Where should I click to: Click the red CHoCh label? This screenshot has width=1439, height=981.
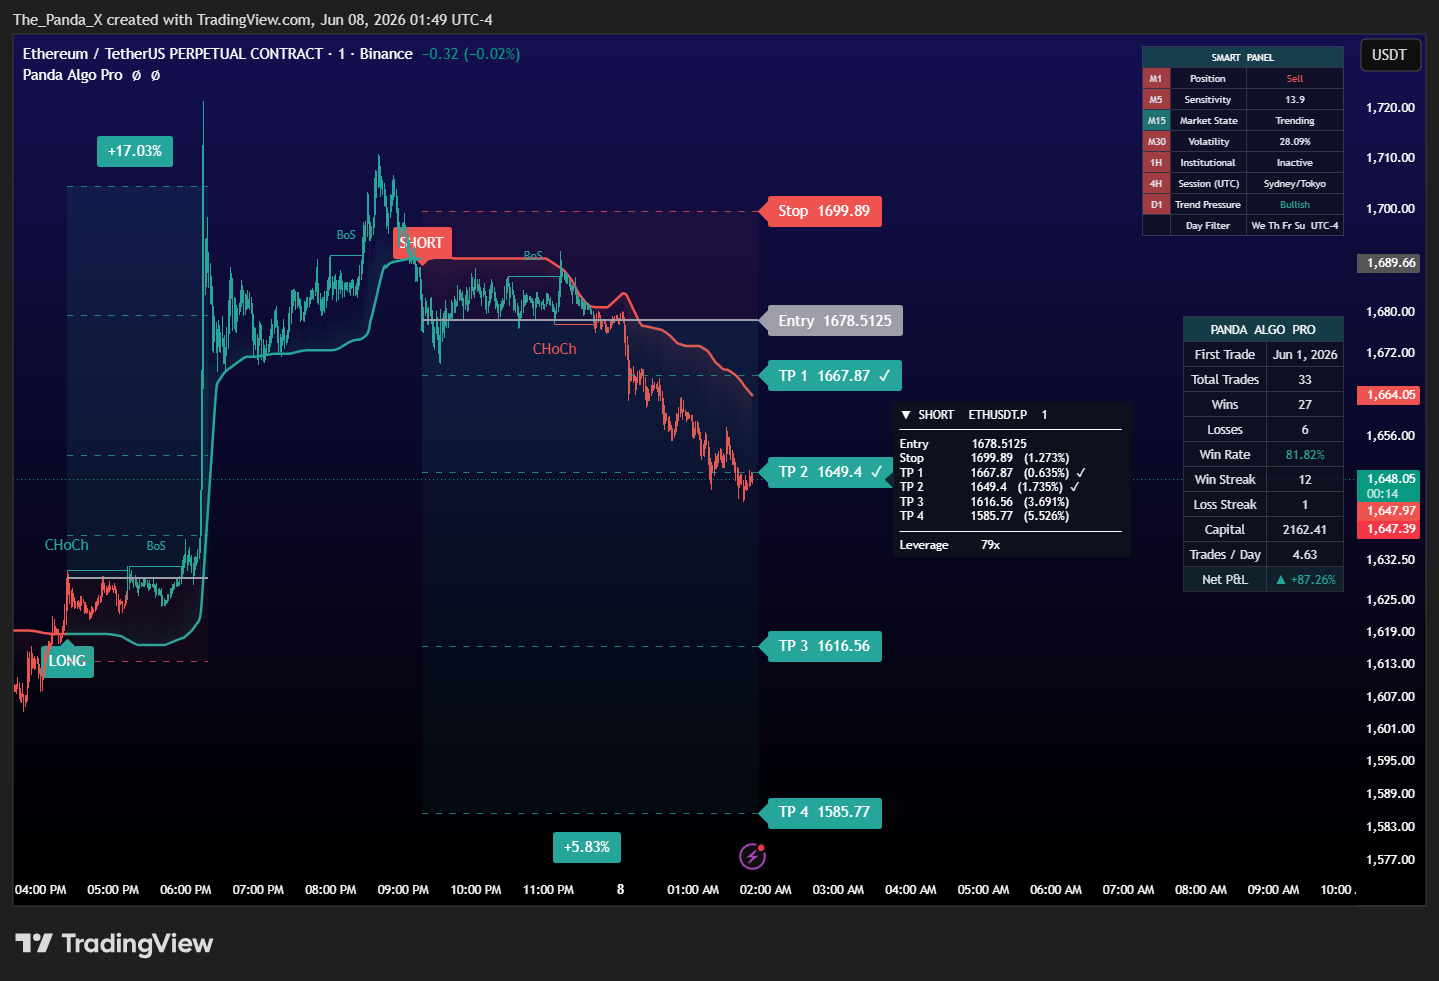click(554, 349)
